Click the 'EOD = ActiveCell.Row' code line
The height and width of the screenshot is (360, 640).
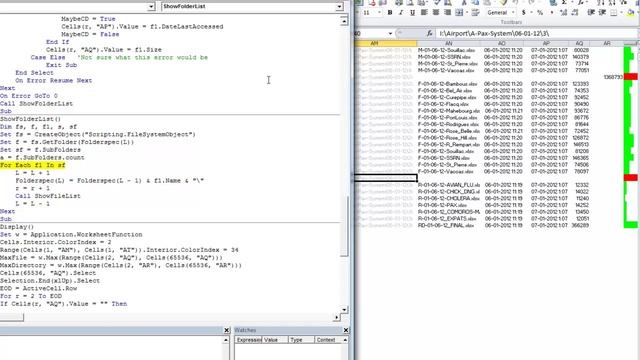click(38, 289)
